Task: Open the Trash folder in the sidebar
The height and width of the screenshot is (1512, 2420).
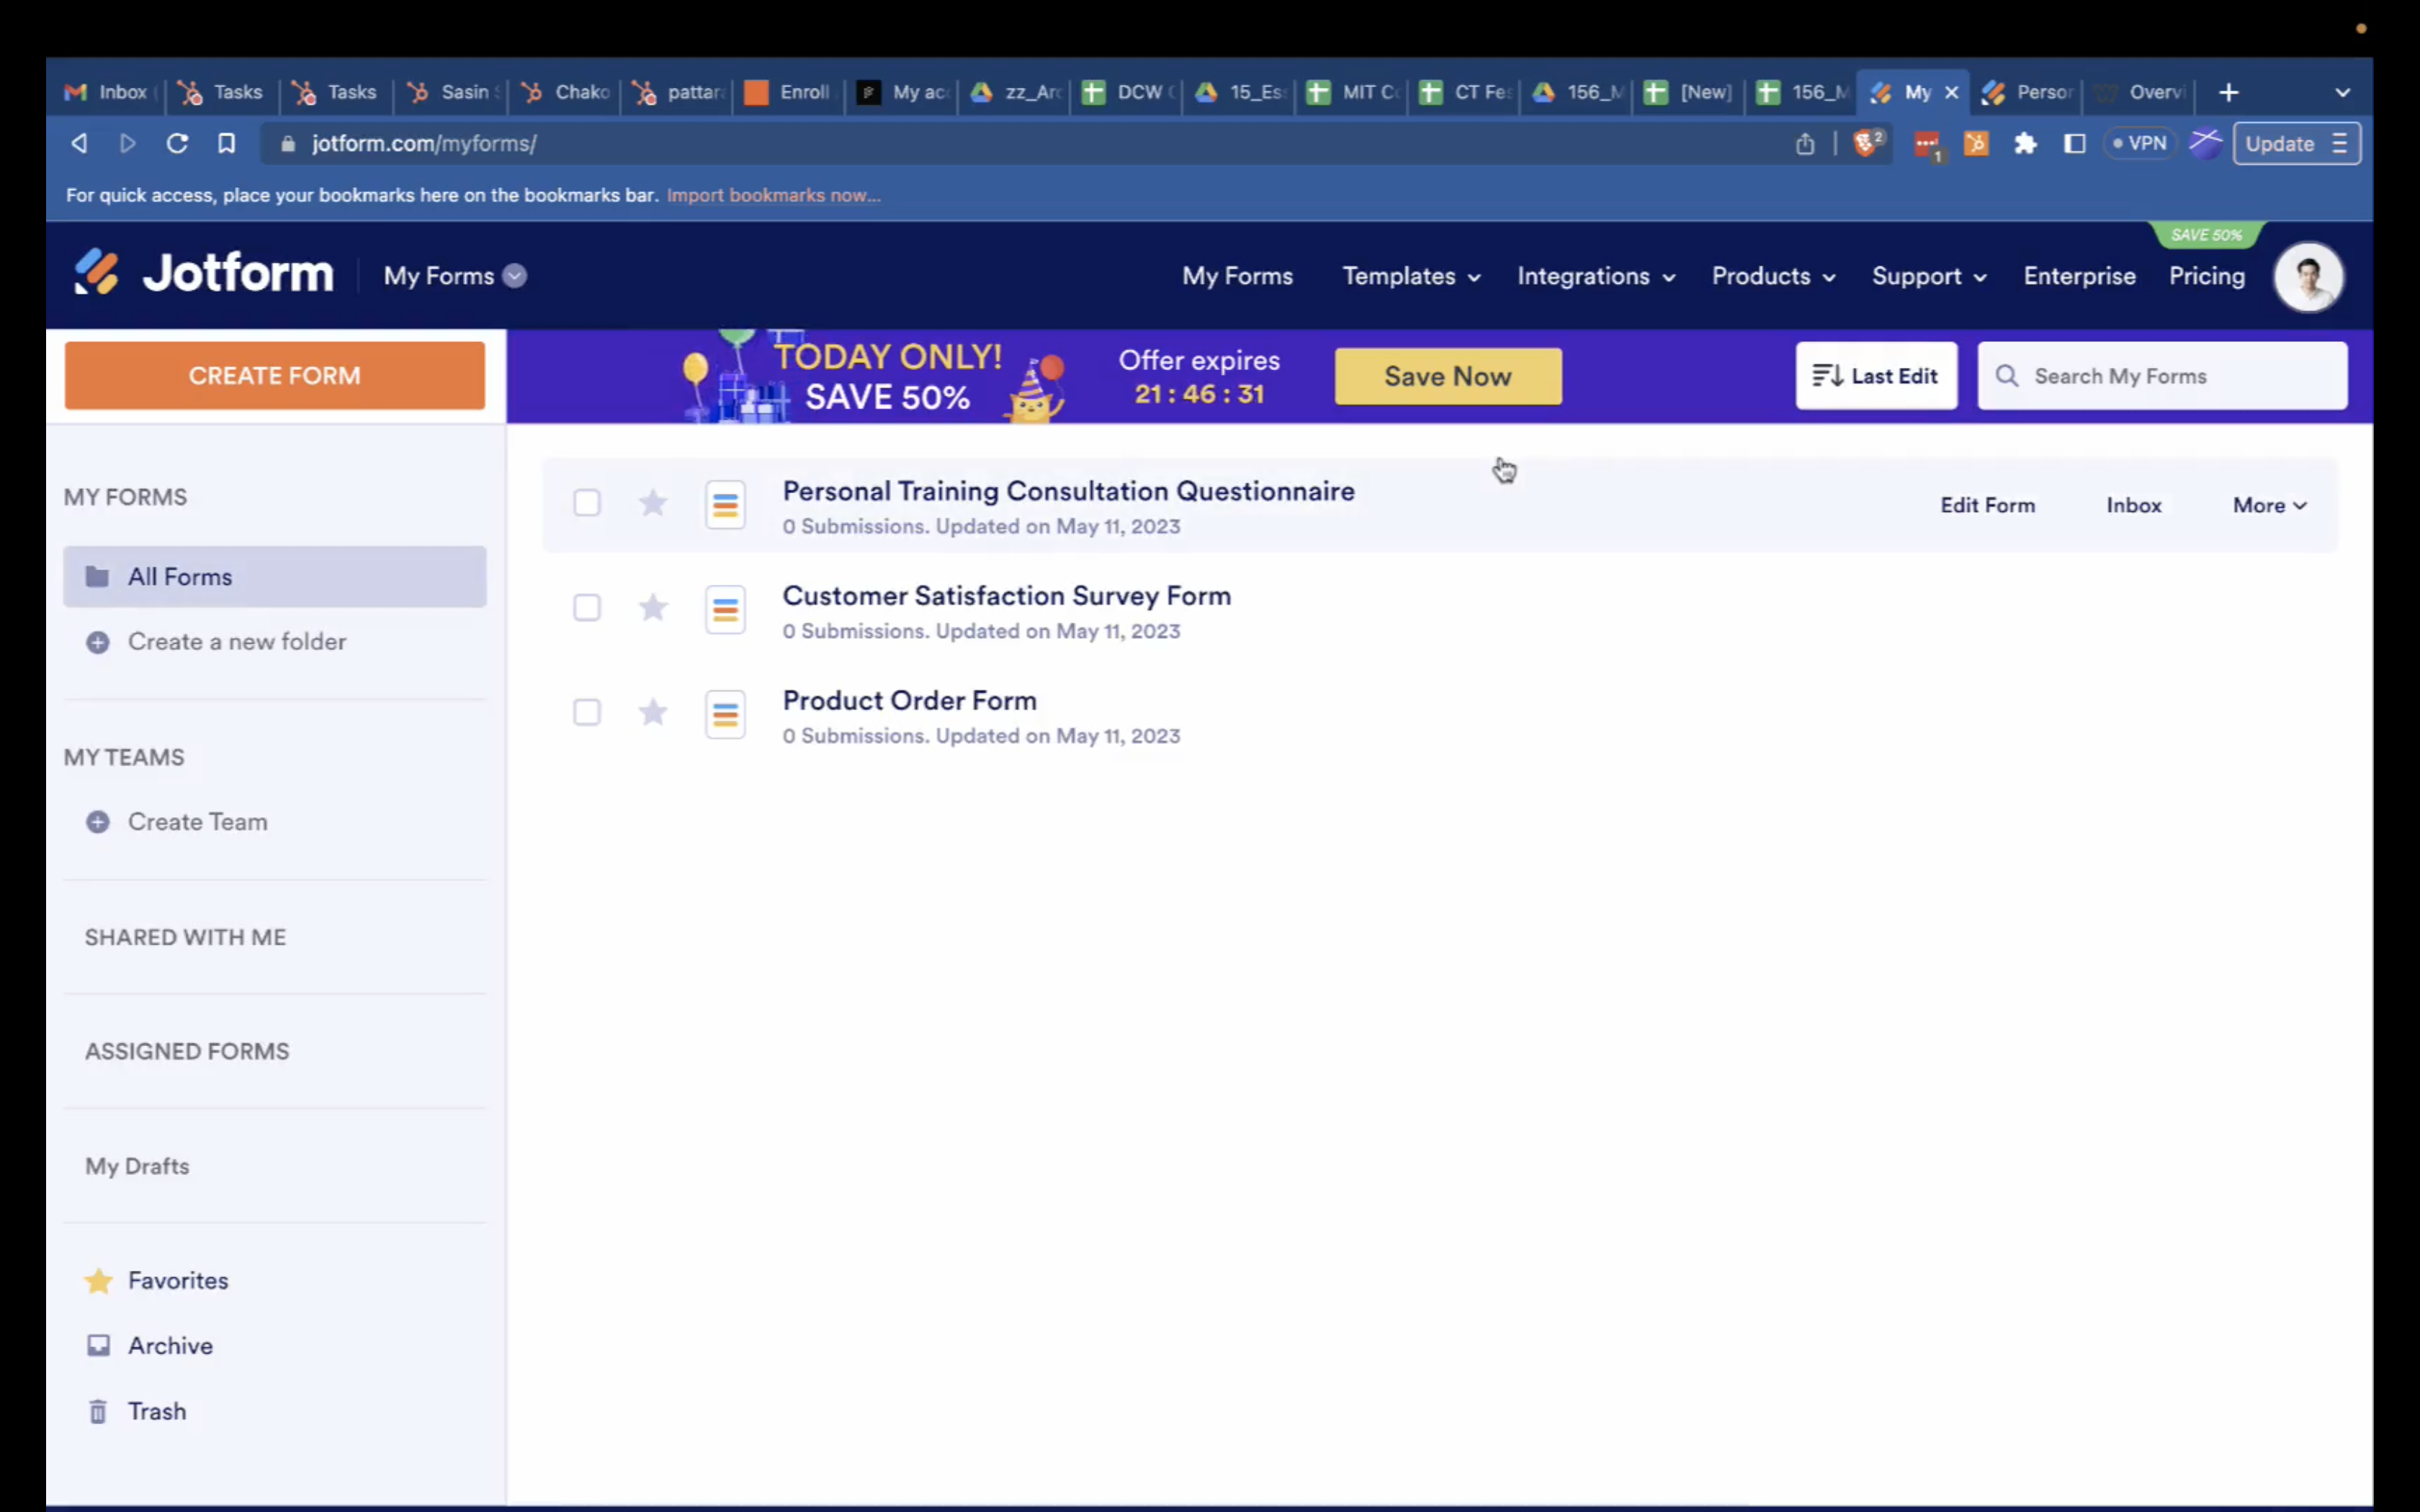Action: (x=156, y=1411)
